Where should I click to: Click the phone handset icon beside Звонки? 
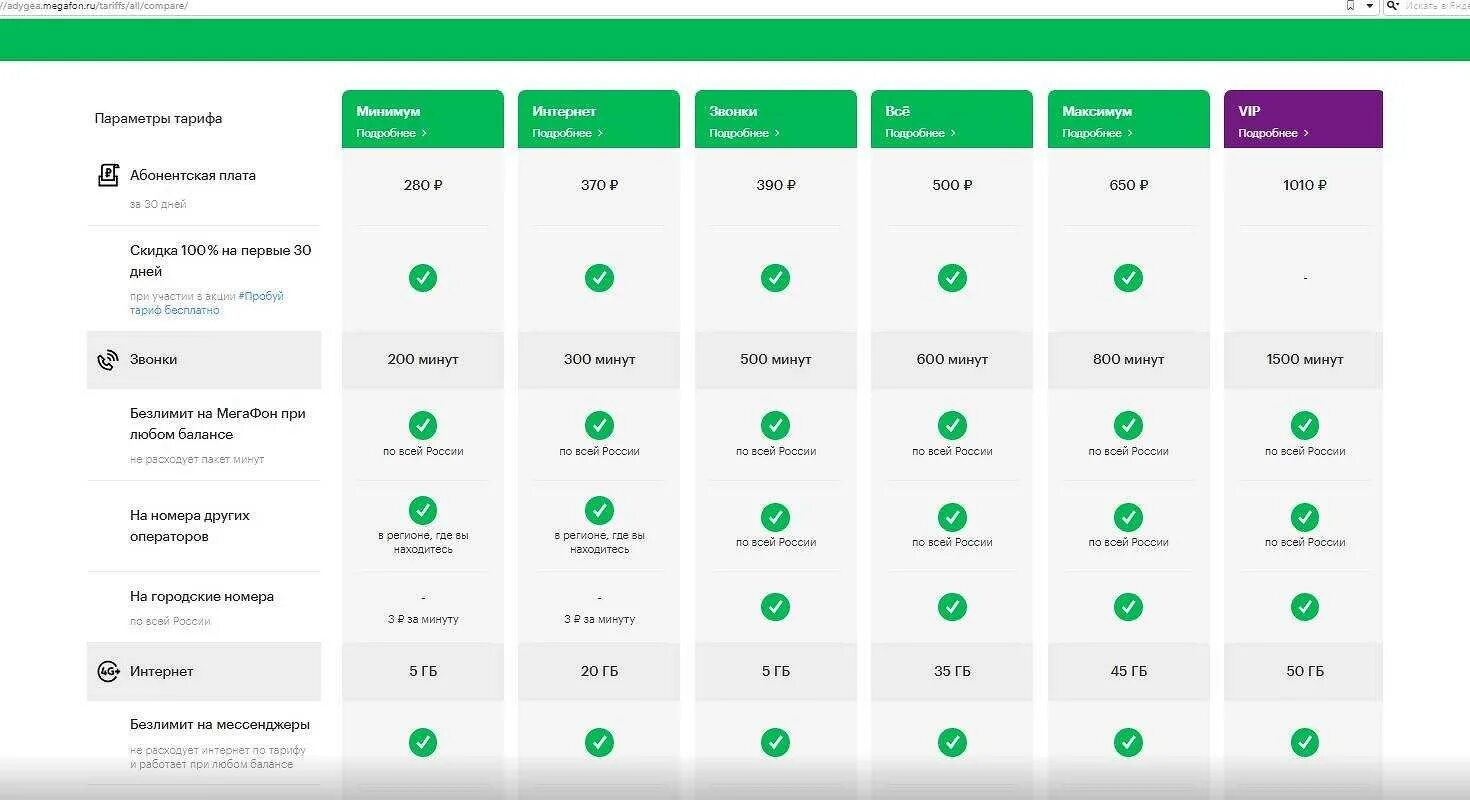108,360
